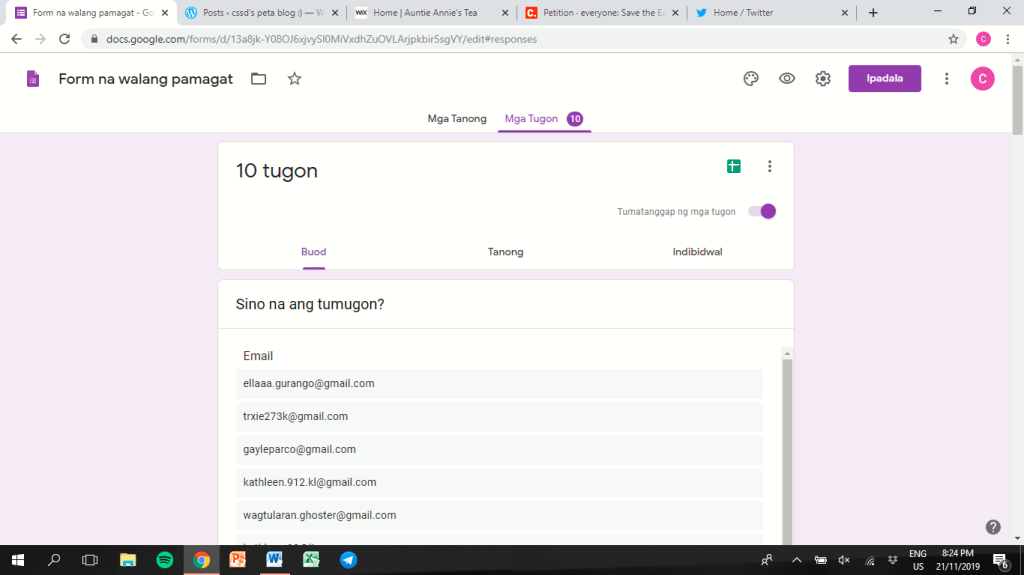Show hidden system tray icons
Image resolution: width=1024 pixels, height=575 pixels.
coord(796,560)
